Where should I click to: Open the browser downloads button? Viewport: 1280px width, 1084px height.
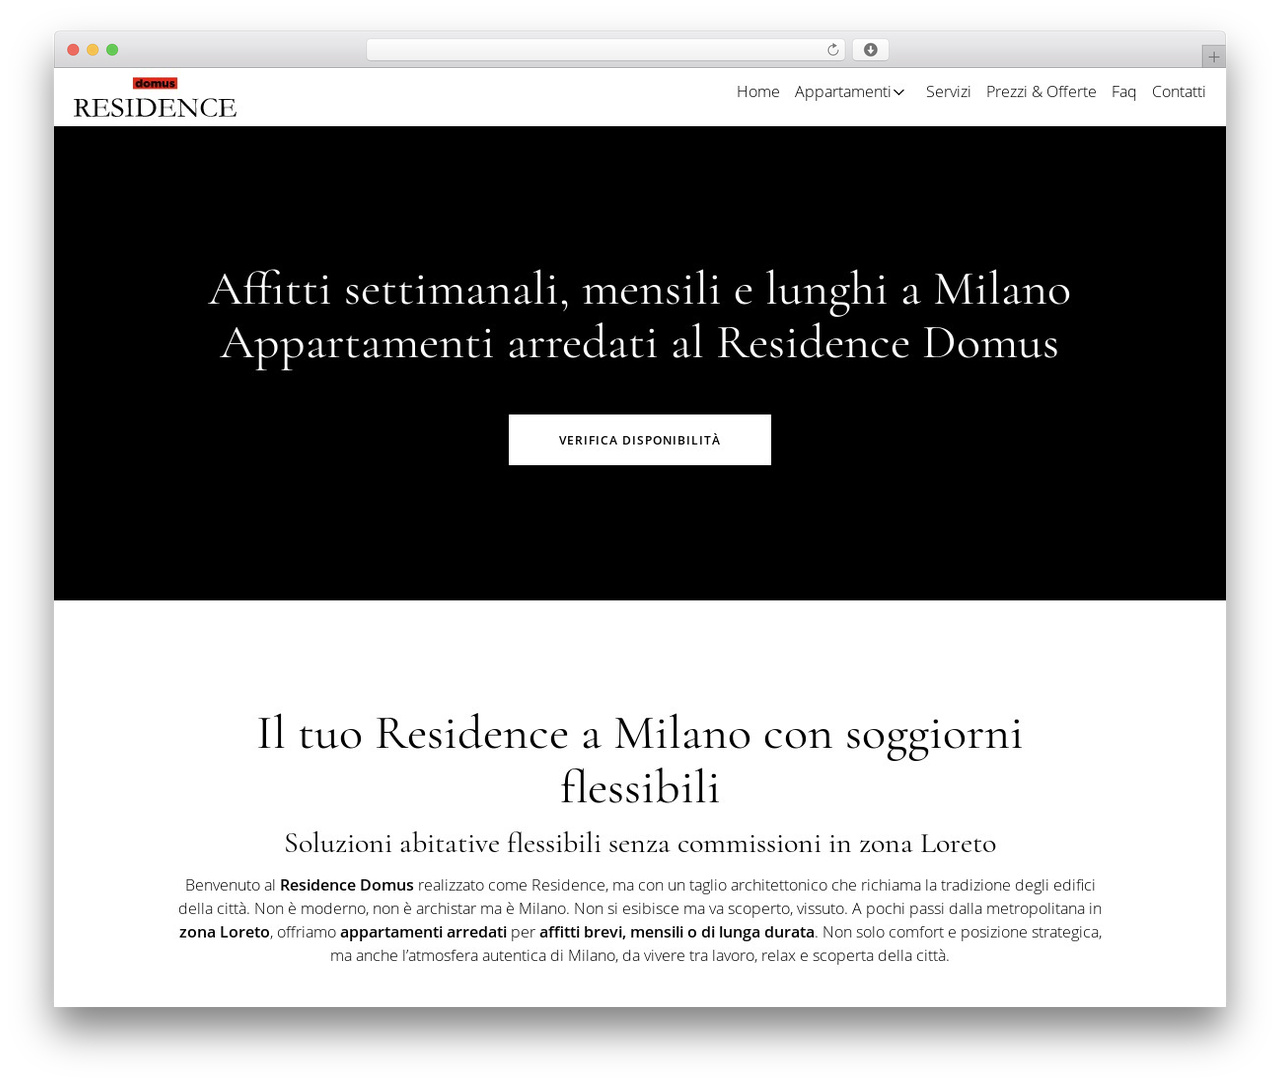pos(870,50)
